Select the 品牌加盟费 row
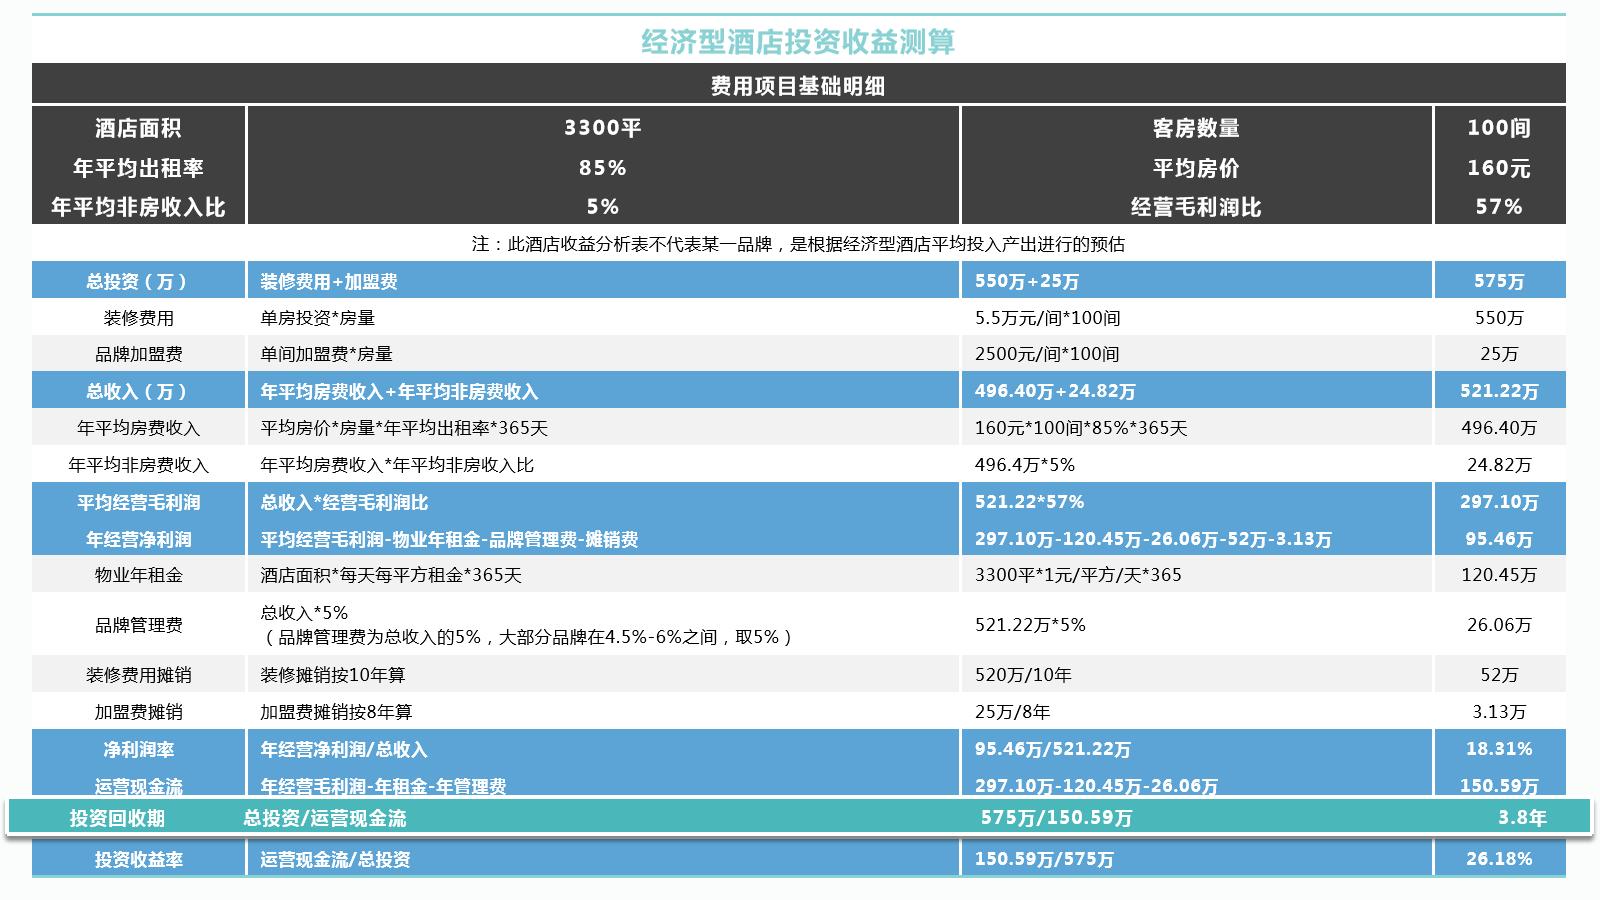Image resolution: width=1600 pixels, height=900 pixels. tap(138, 353)
